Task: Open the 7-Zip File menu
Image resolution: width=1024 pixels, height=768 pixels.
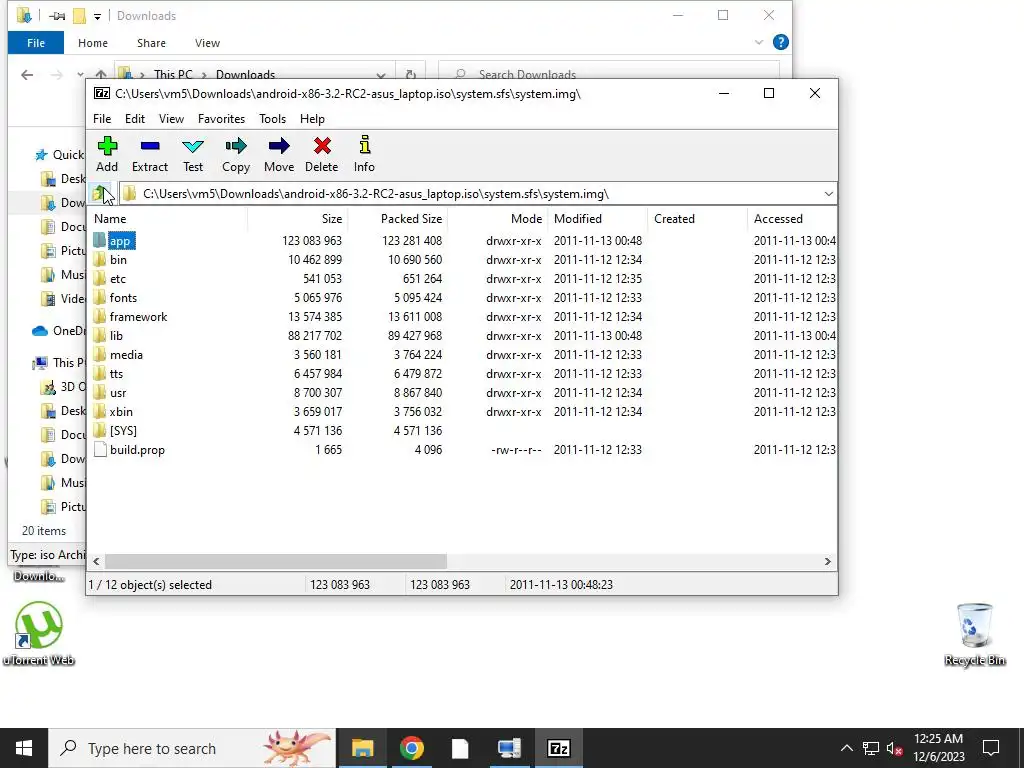Action: click(102, 119)
